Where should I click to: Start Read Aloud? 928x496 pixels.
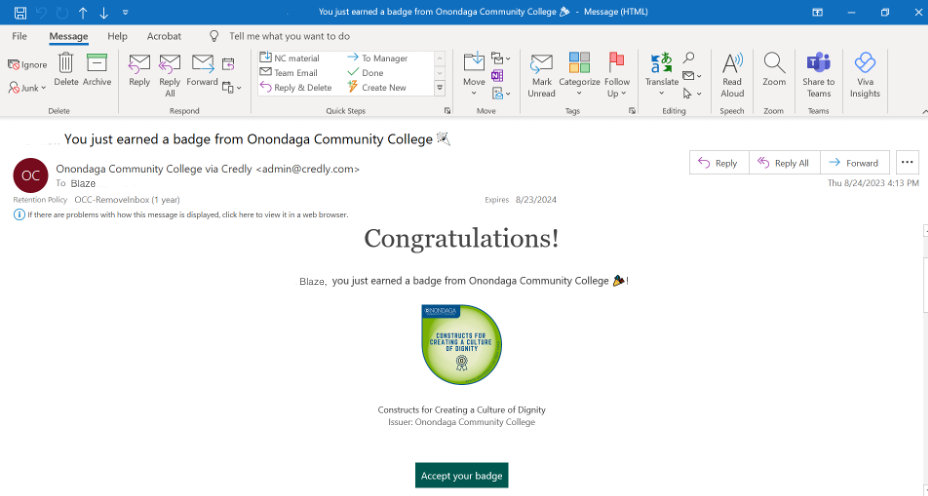(x=732, y=75)
